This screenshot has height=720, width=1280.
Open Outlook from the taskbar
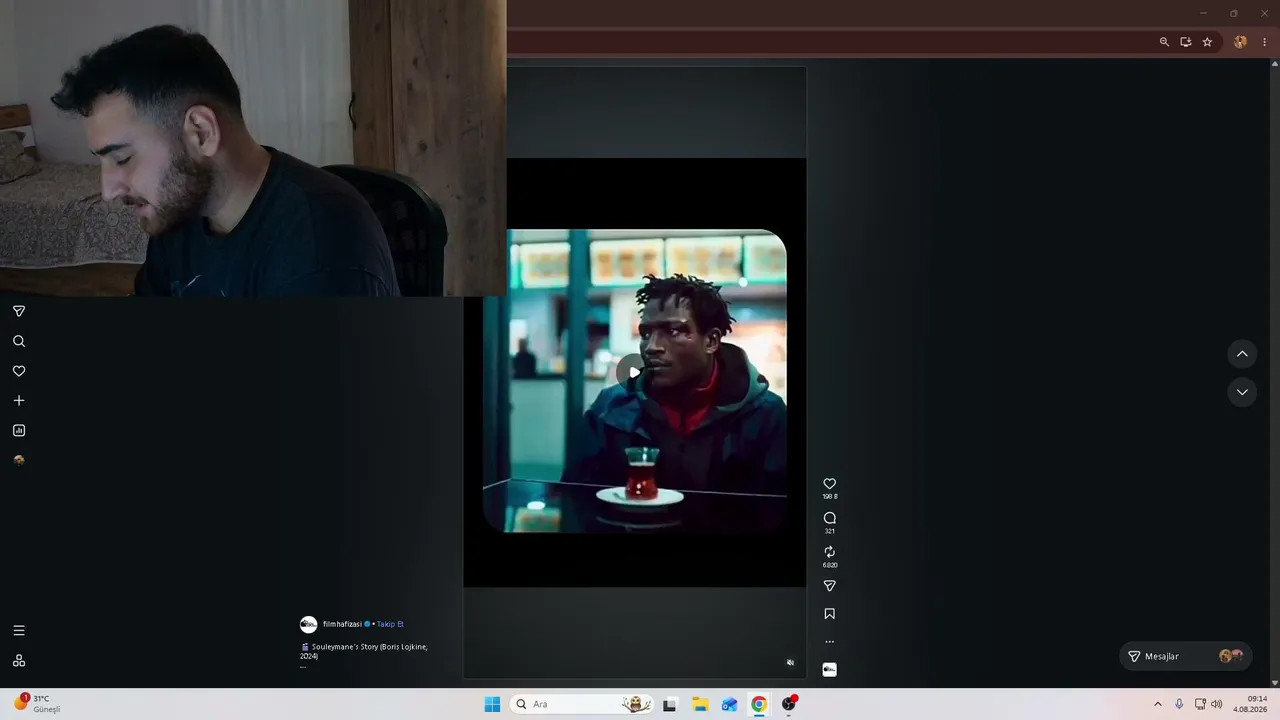pyautogui.click(x=730, y=704)
